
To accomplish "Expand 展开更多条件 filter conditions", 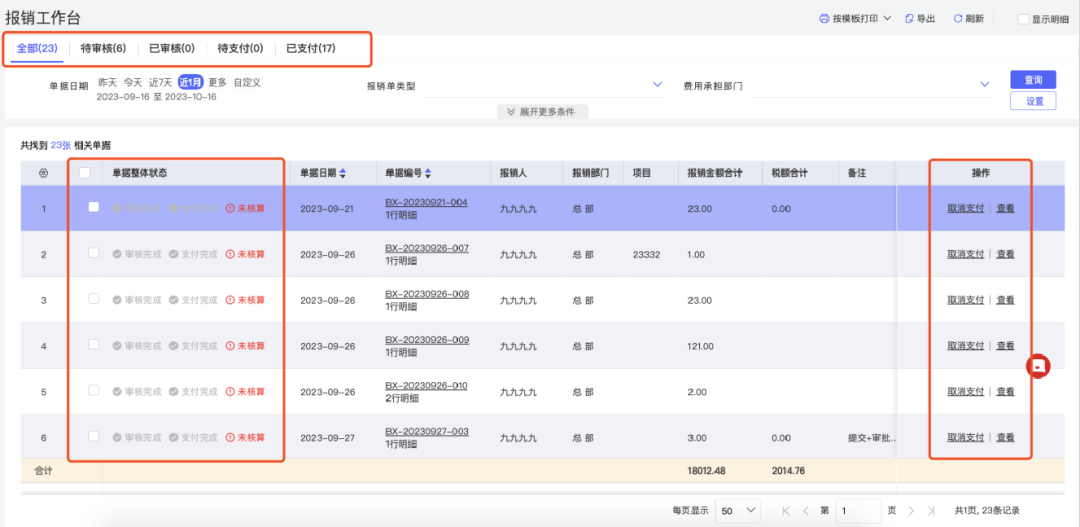I will click(x=543, y=112).
